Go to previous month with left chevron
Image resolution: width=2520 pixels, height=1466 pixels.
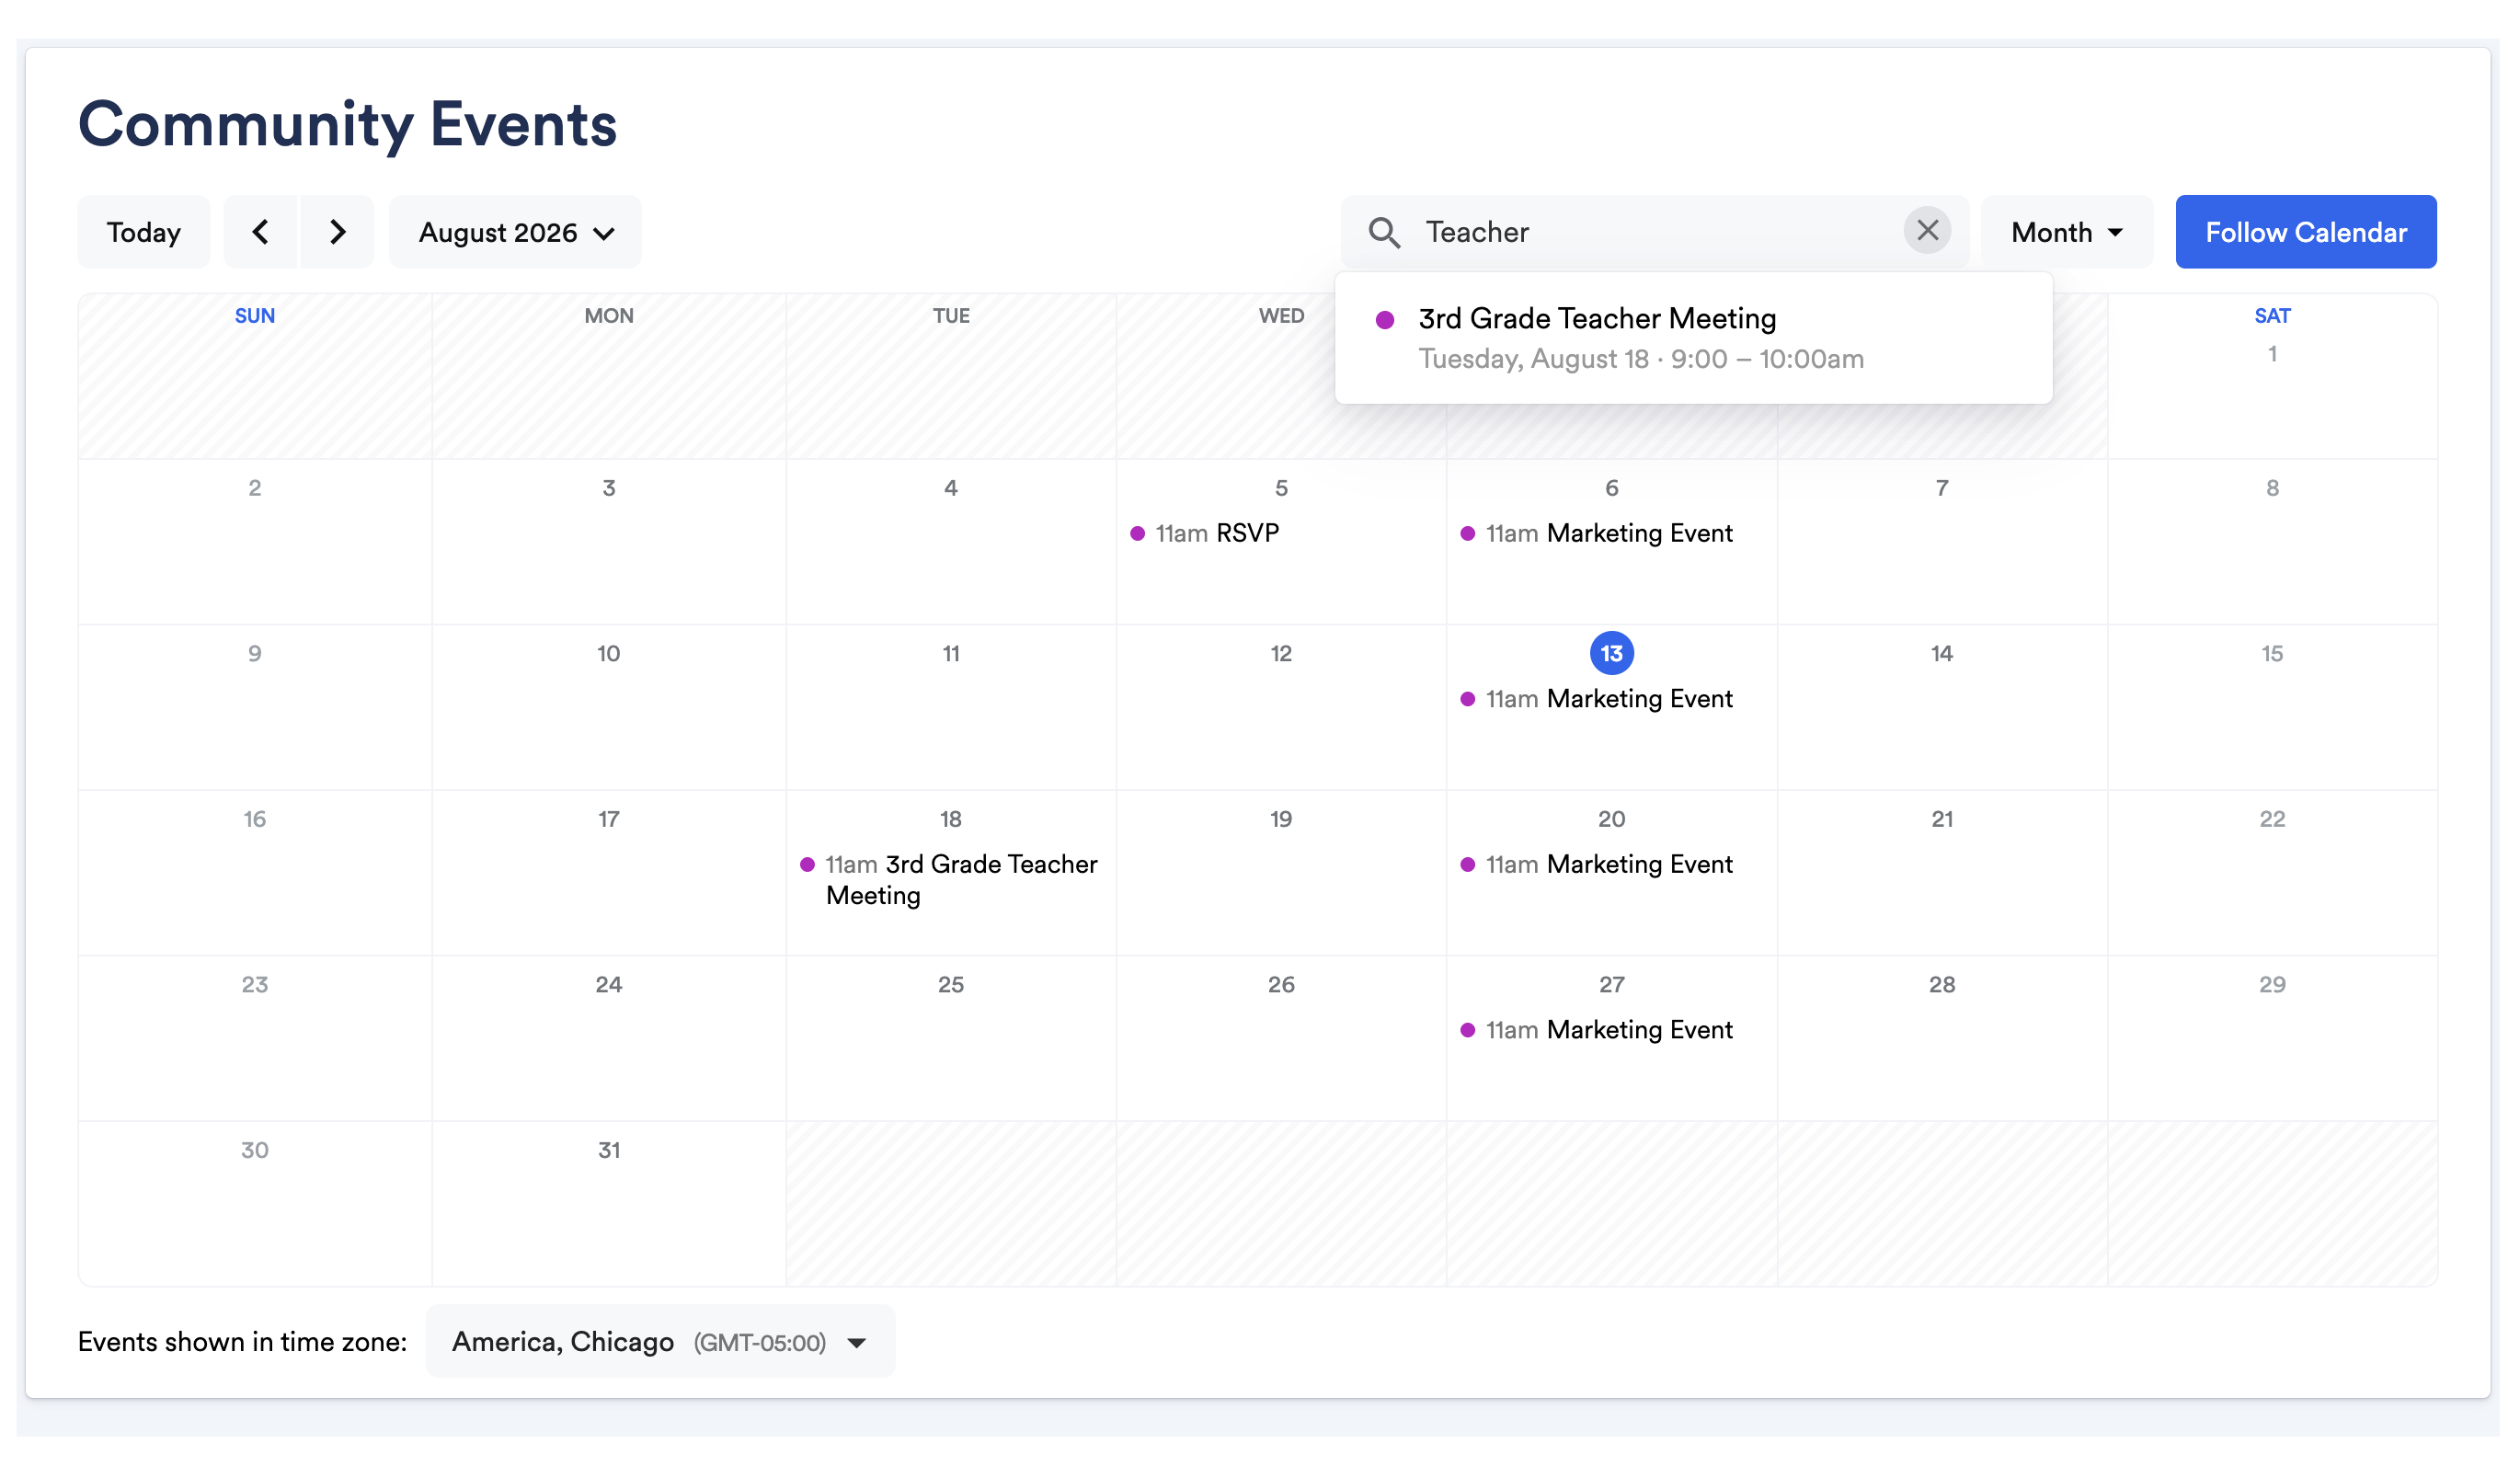pyautogui.click(x=261, y=232)
